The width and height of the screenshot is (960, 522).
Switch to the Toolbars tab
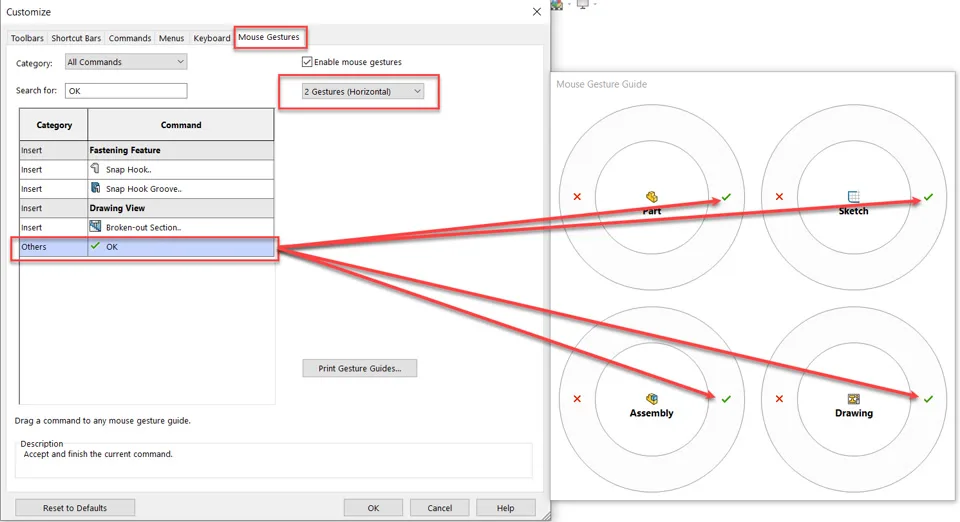tap(27, 38)
